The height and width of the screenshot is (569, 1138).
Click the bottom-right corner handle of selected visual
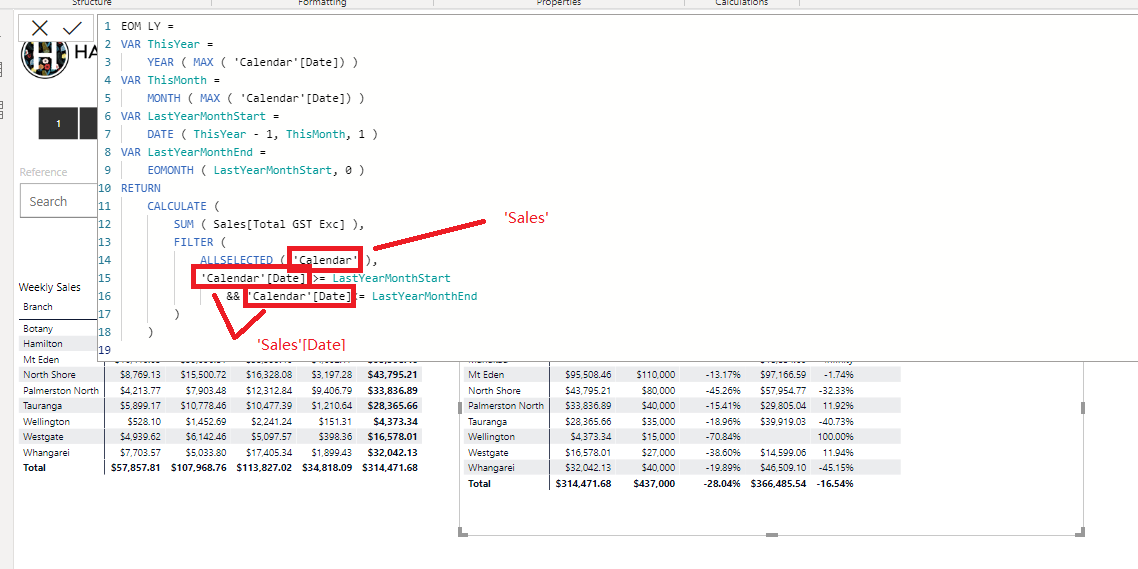click(x=1082, y=533)
